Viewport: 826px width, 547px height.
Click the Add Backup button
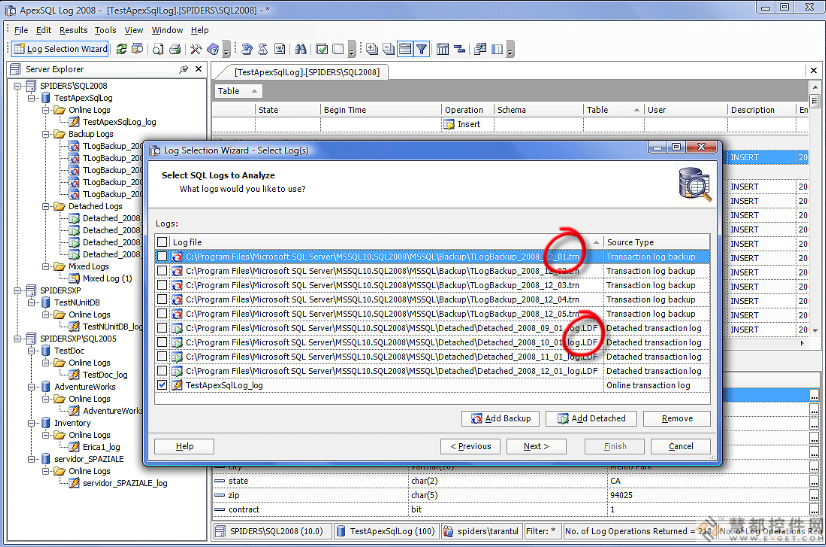500,418
